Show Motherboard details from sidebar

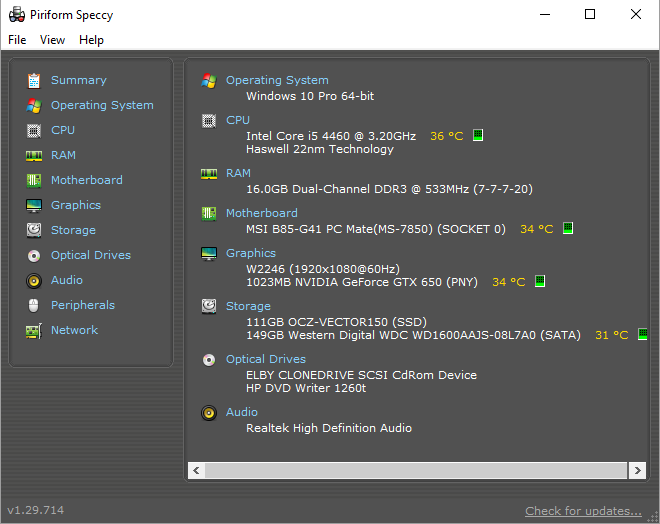[87, 180]
